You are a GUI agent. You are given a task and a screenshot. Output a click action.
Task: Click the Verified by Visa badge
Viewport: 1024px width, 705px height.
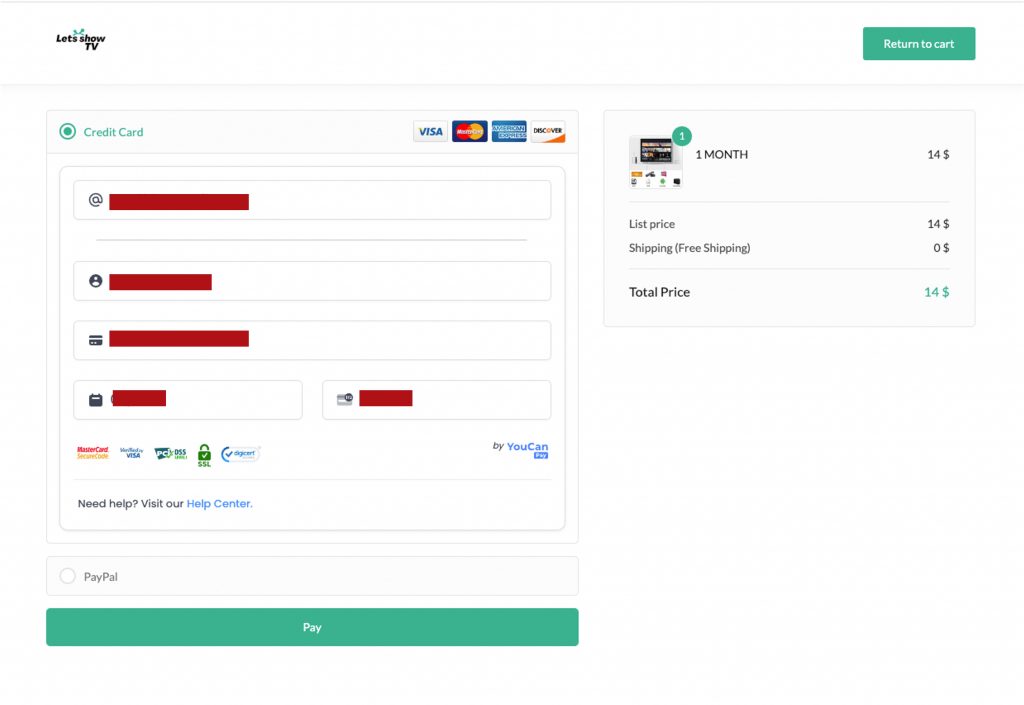[131, 453]
